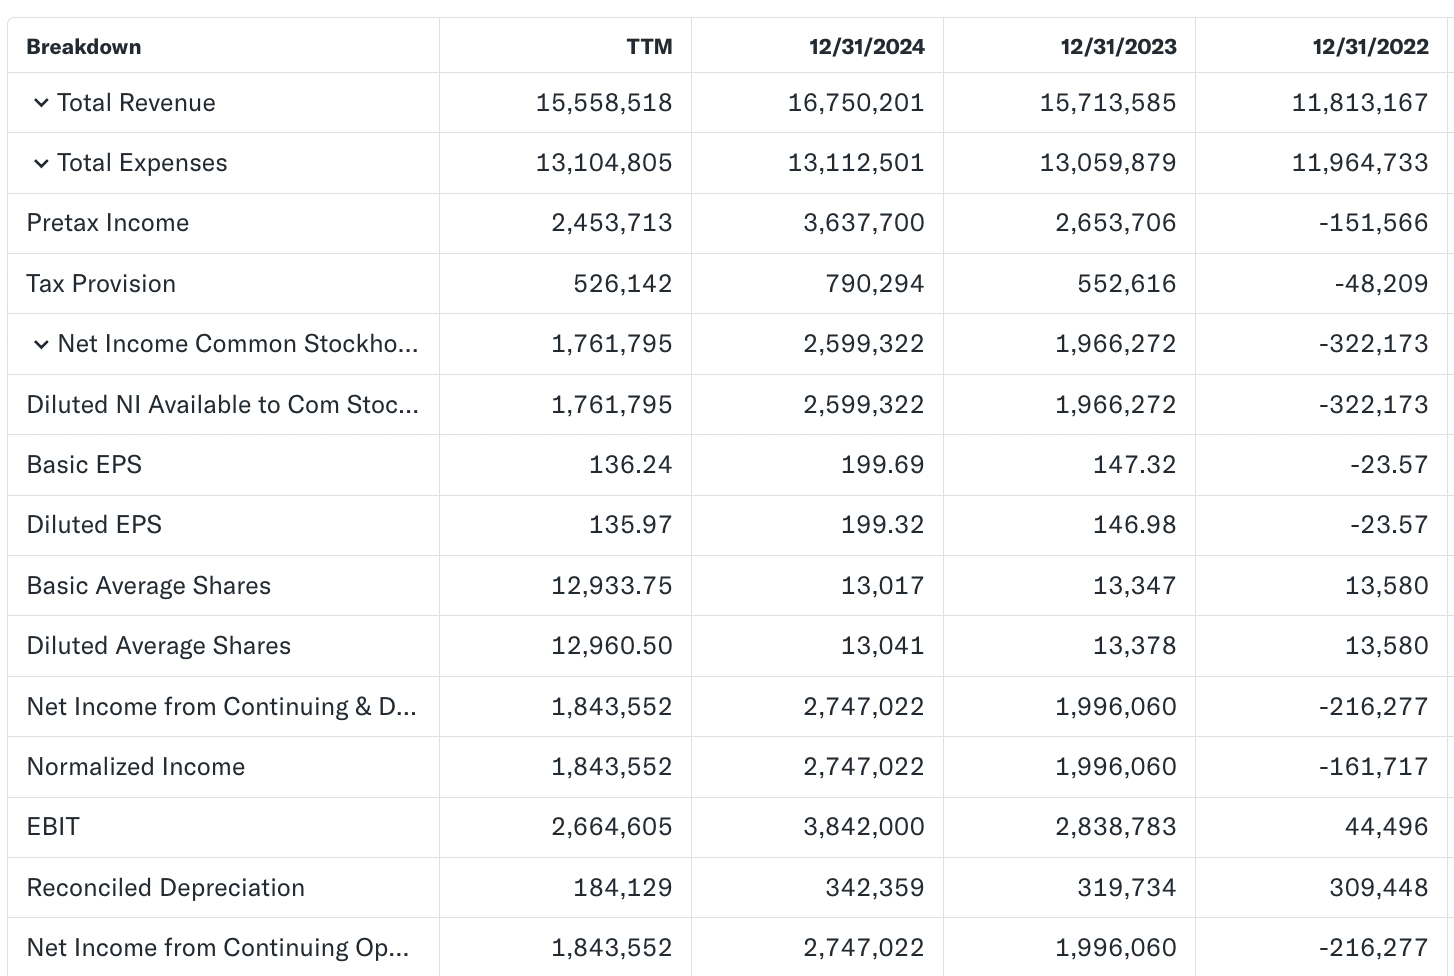Select 2024 Total Revenue value 16,750,201
The height and width of the screenshot is (976, 1454).
pos(856,103)
